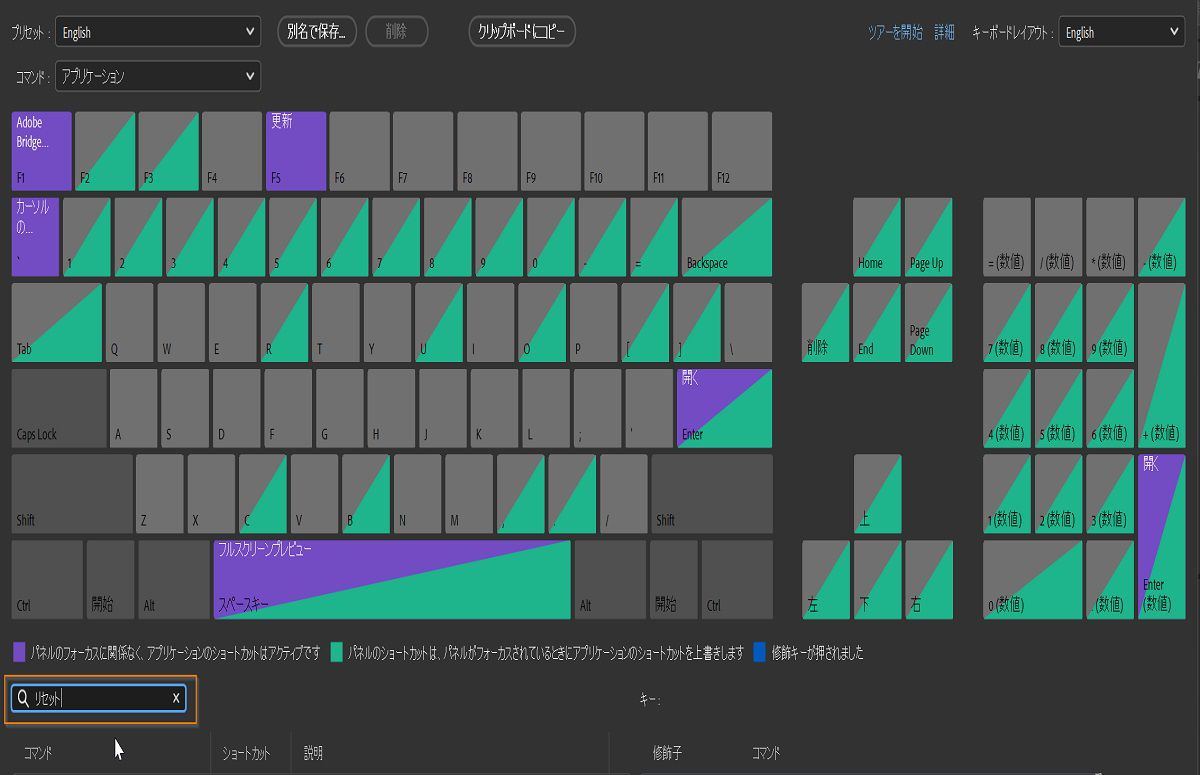Open the 詳細 link
Viewport: 1200px width, 775px height.
(x=944, y=33)
